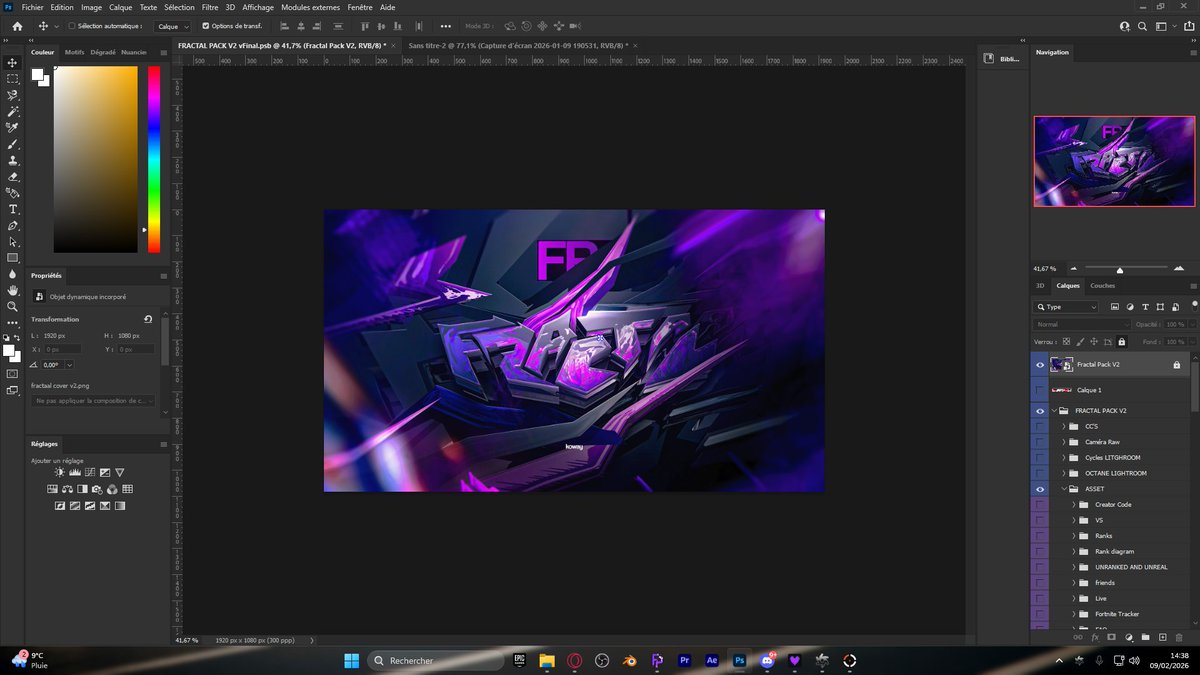The width and height of the screenshot is (1200, 675).
Task: Select the Hand tool
Action: point(13,290)
